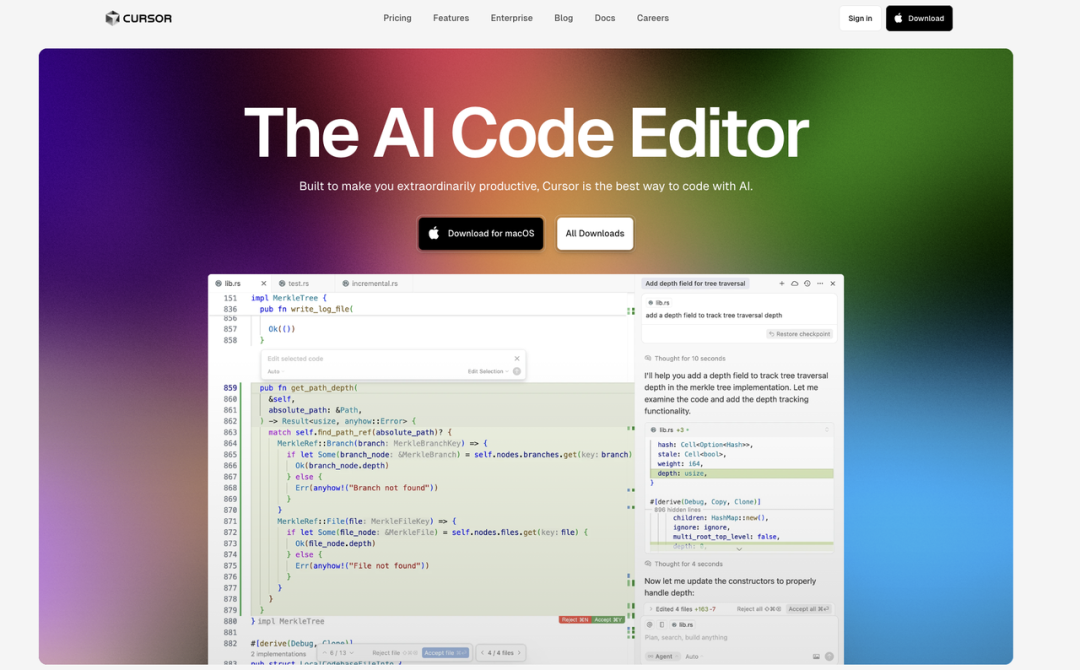
Task: Click Reject all in chat panel
Action: point(758,609)
